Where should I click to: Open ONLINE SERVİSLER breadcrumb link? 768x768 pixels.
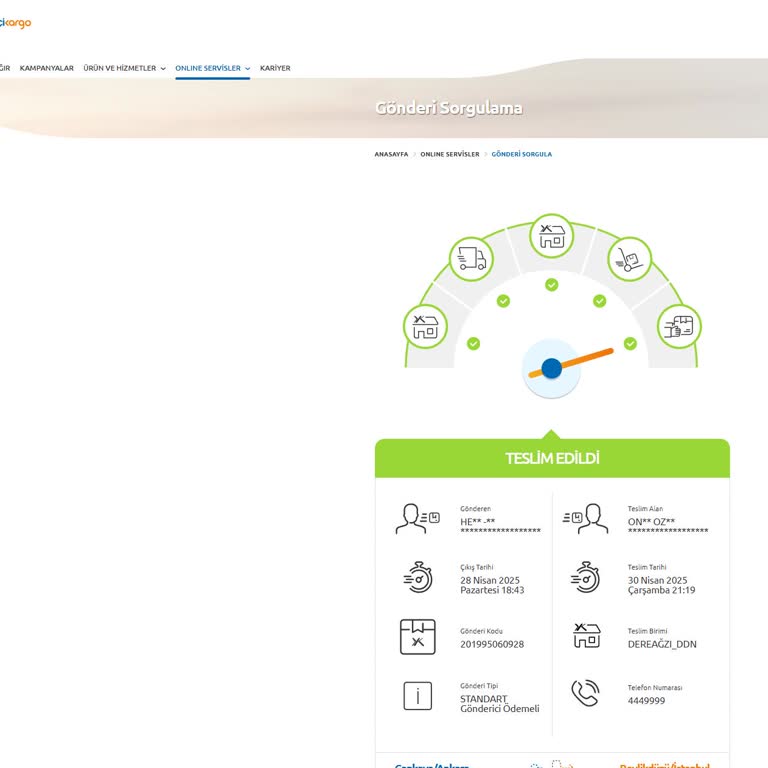(x=450, y=154)
